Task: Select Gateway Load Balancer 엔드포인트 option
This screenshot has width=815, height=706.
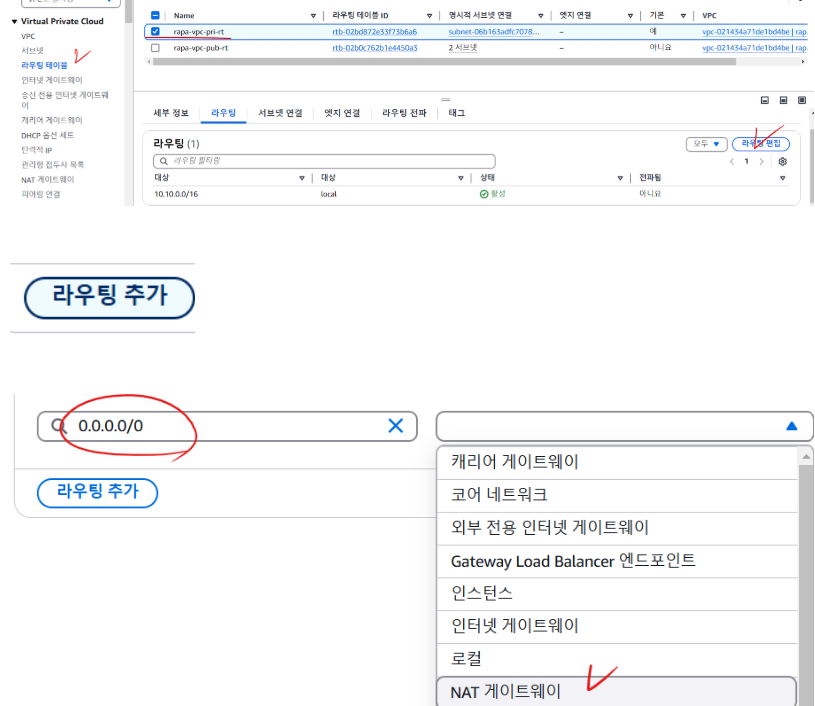Action: (x=617, y=561)
